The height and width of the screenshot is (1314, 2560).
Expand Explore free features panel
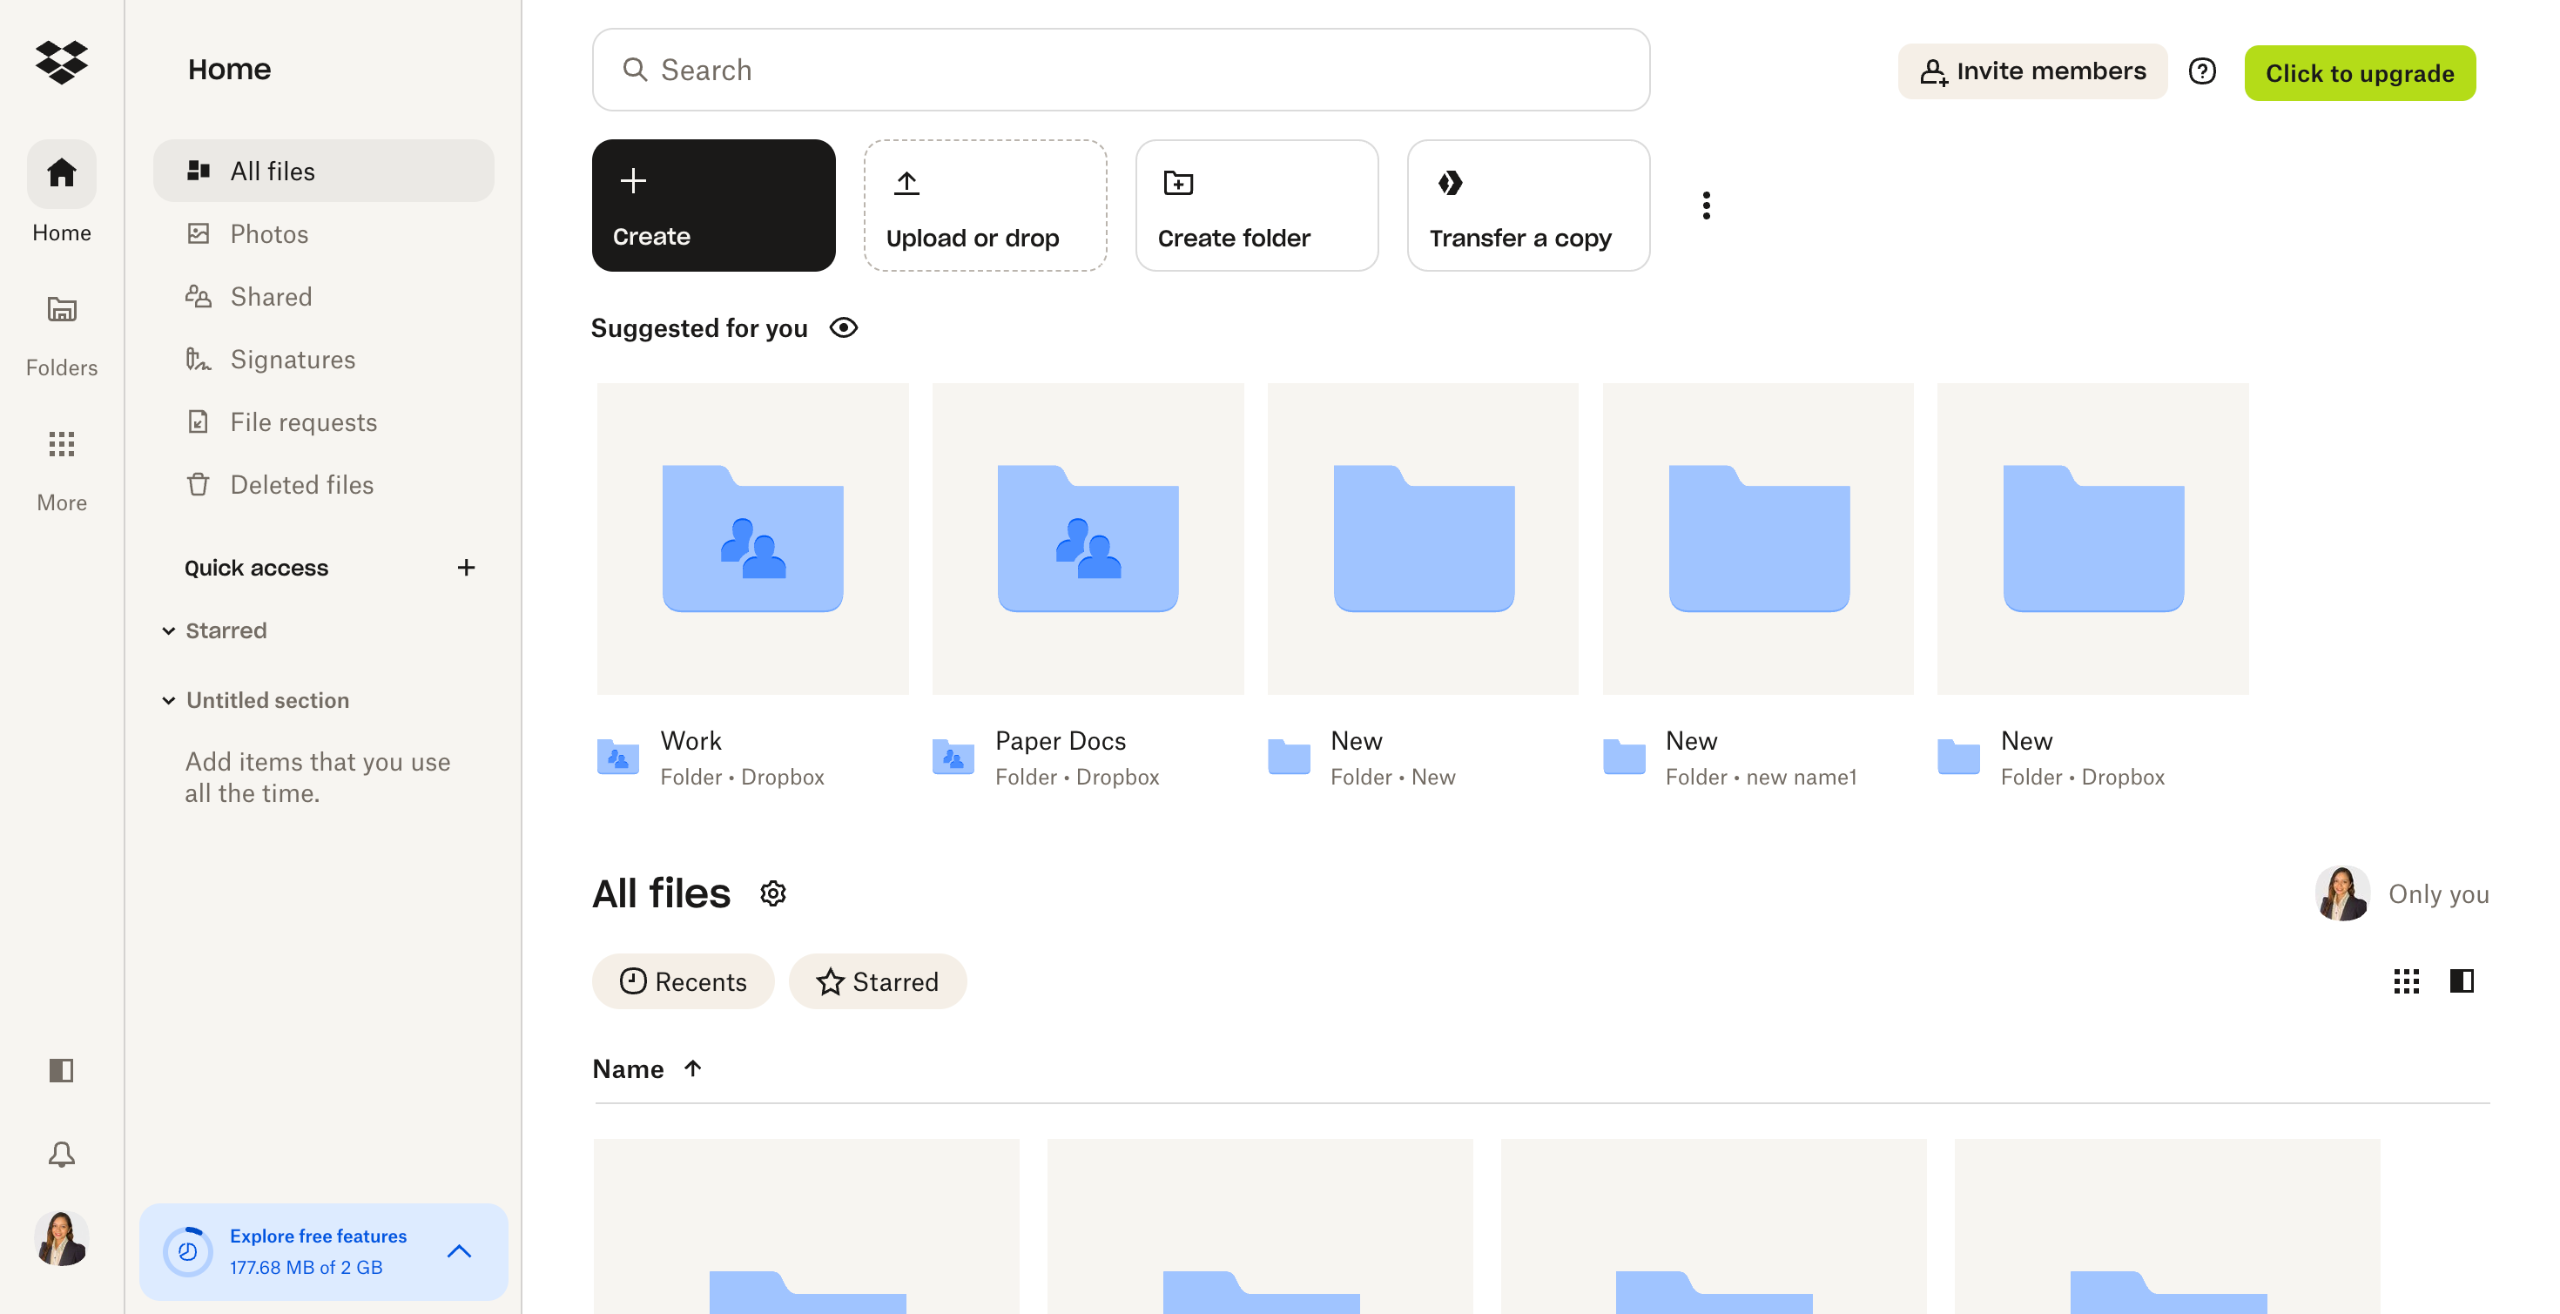[x=459, y=1251]
